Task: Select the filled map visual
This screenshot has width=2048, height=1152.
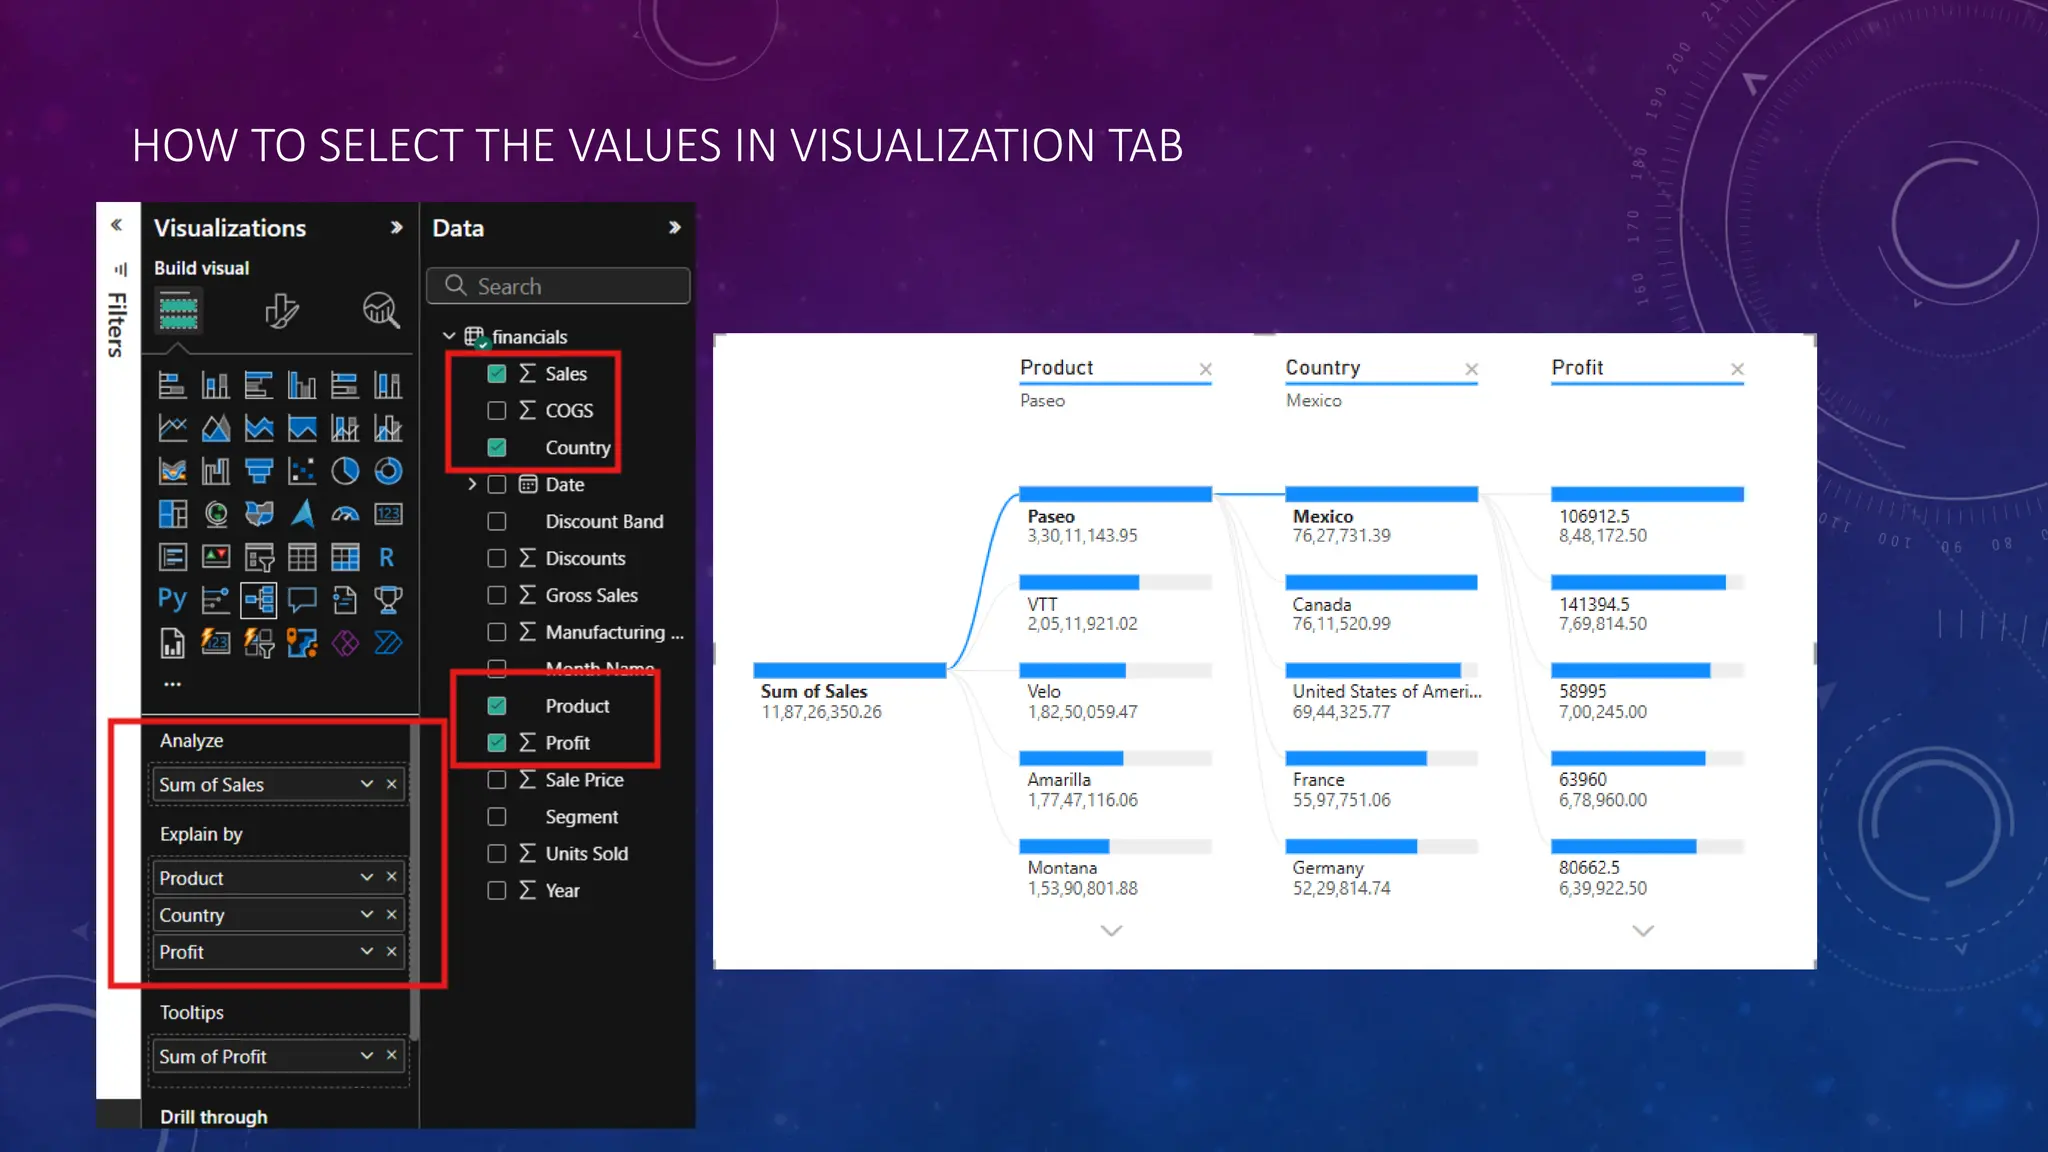Action: click(259, 514)
